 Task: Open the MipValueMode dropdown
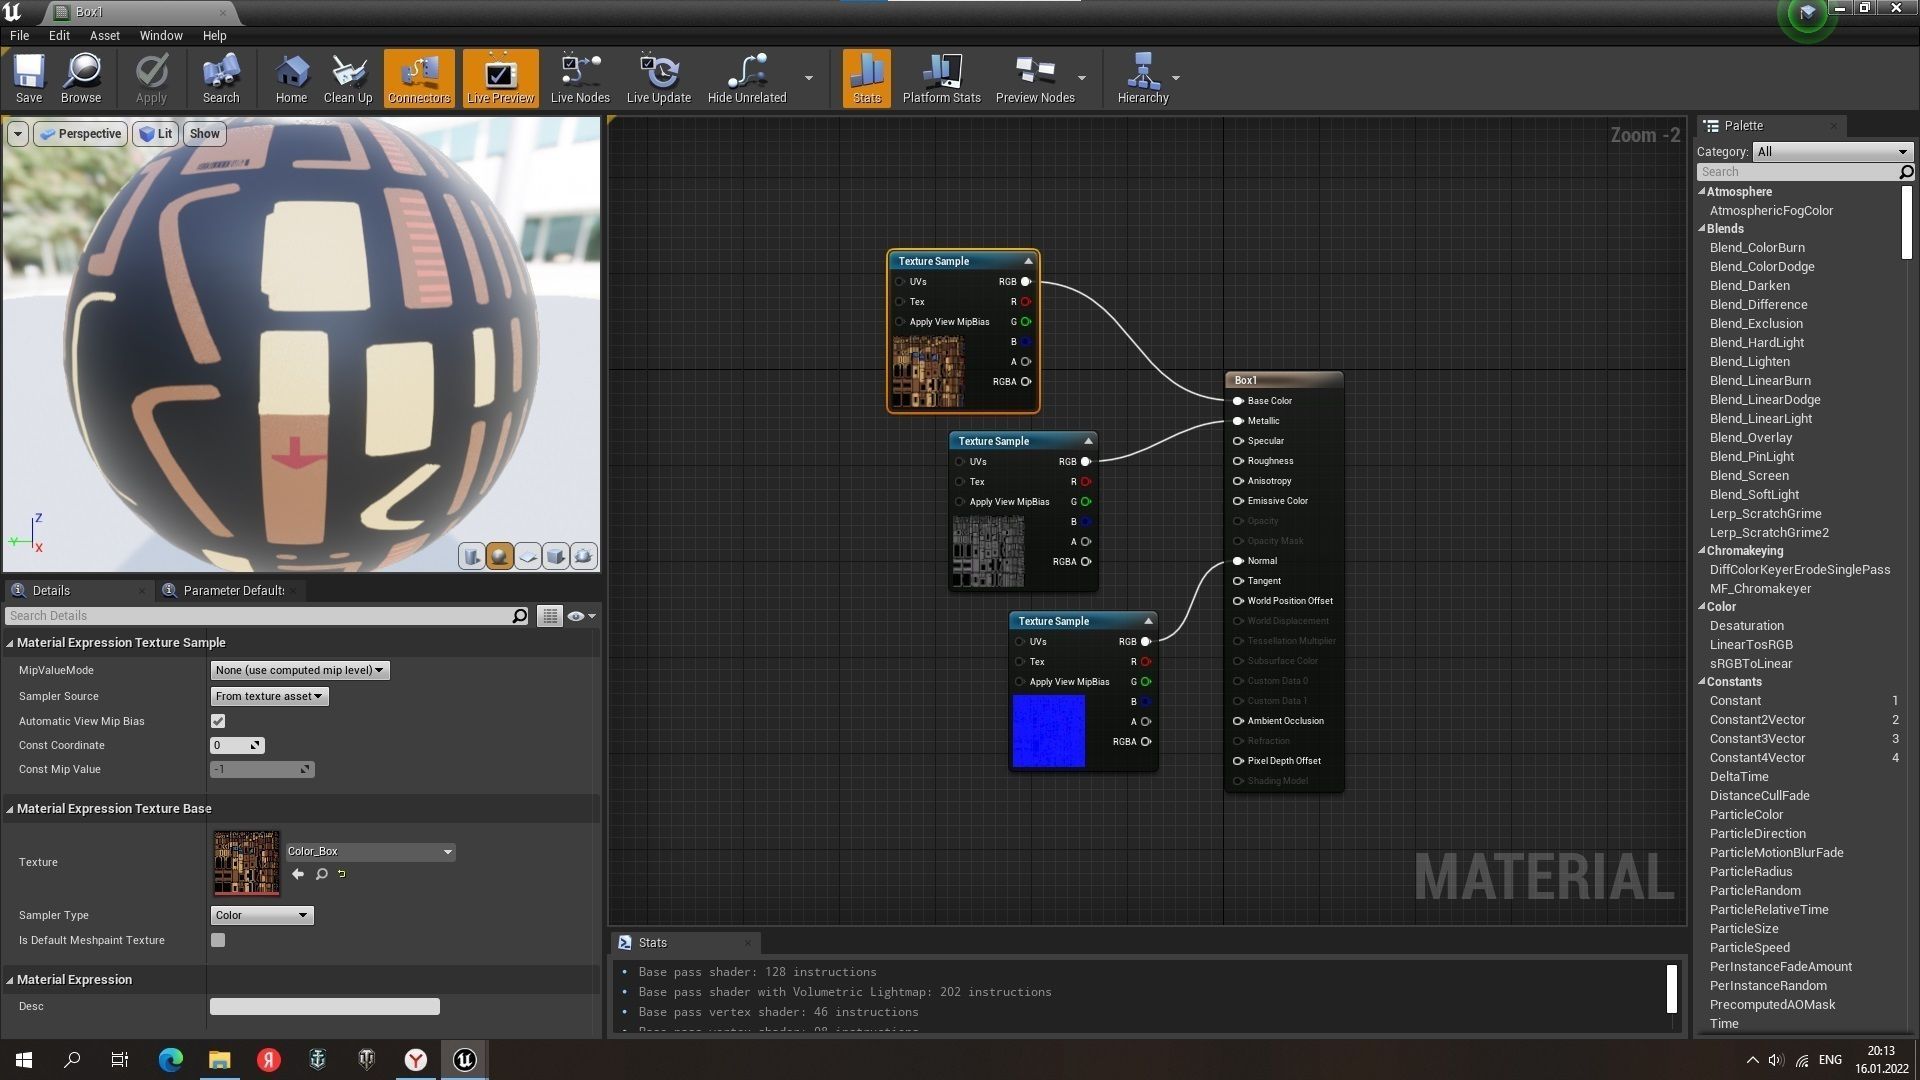(x=299, y=670)
